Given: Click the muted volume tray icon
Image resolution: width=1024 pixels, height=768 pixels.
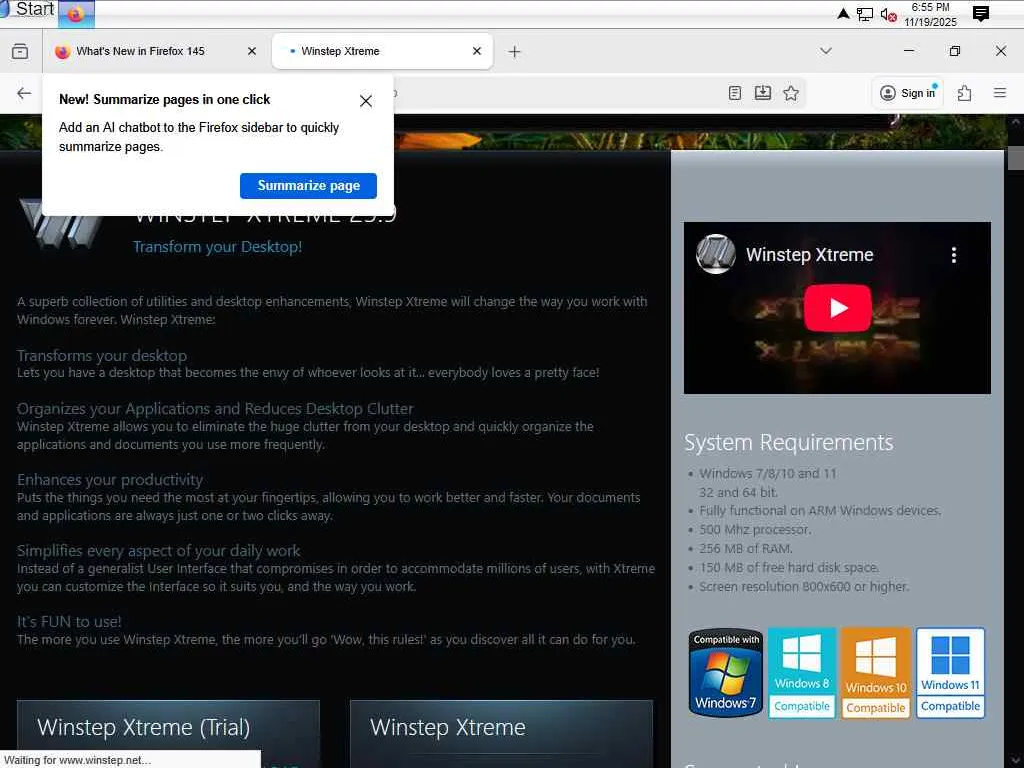Looking at the screenshot, I should pos(888,14).
